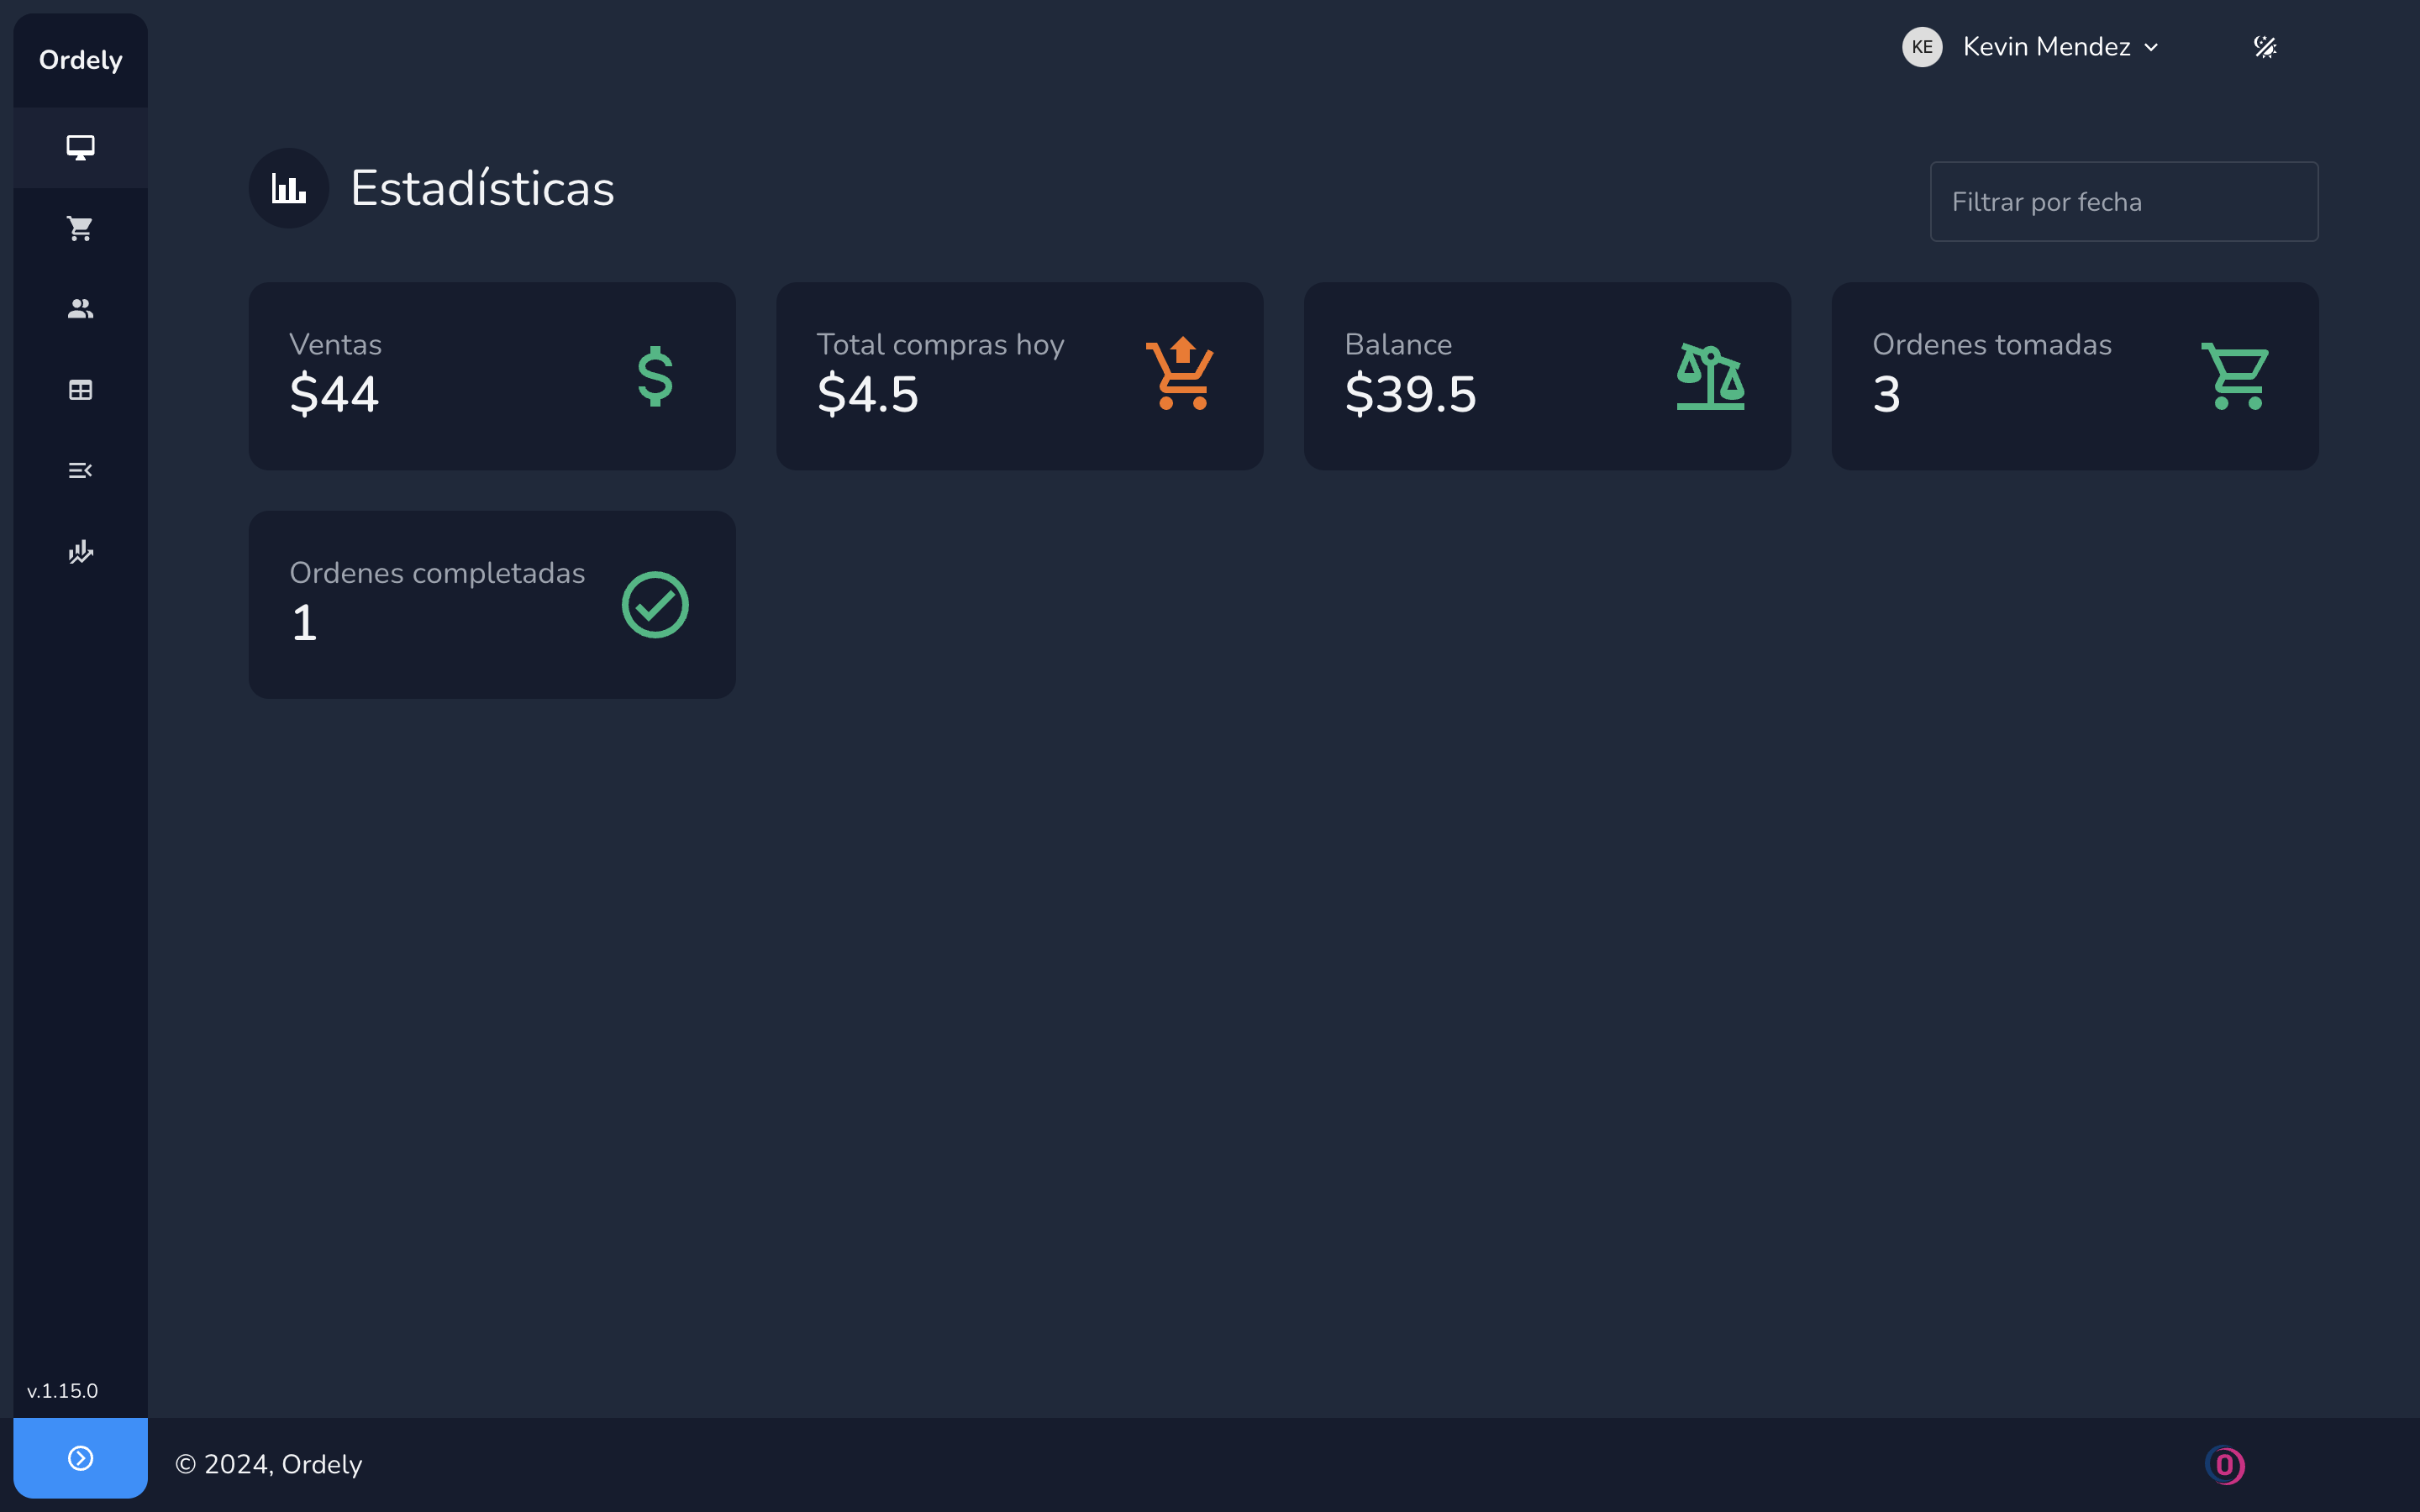2420x1512 pixels.
Task: Click the Ordely logo
Action: click(80, 60)
